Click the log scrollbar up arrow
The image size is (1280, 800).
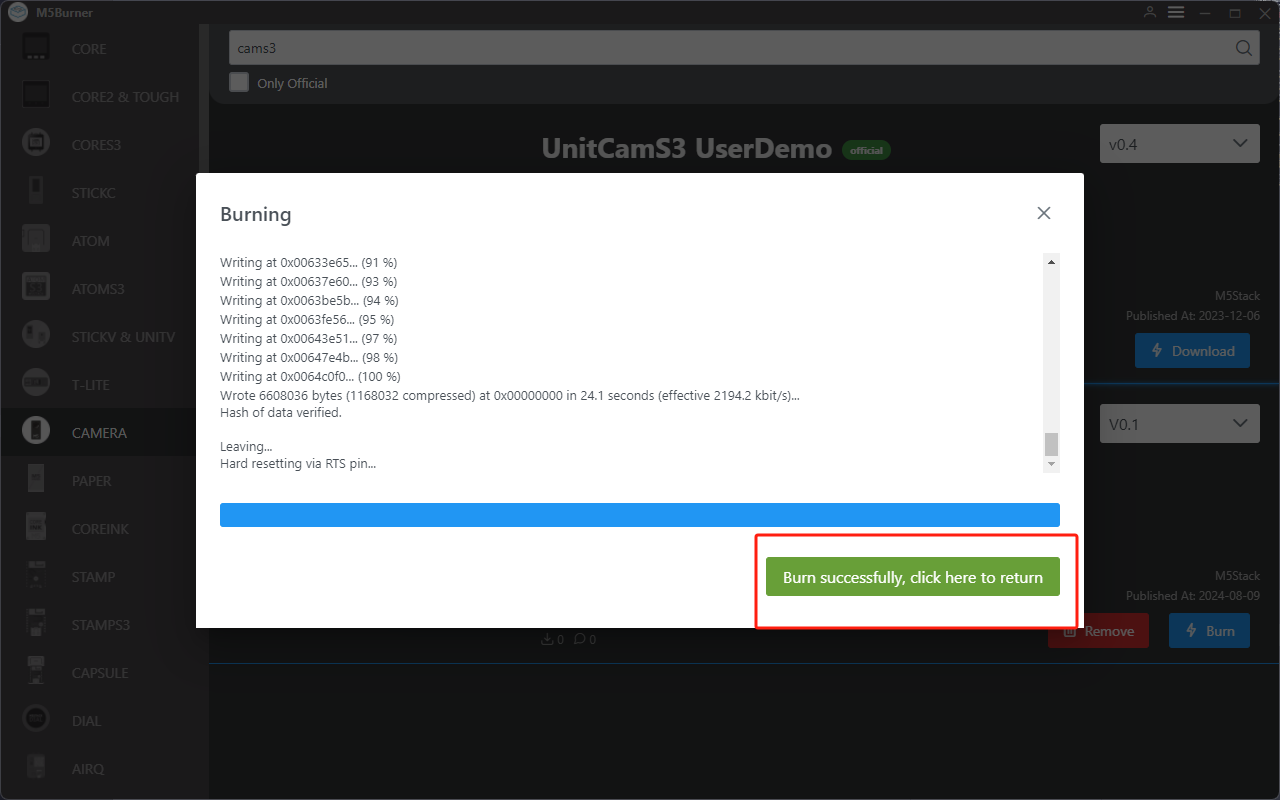click(1051, 262)
